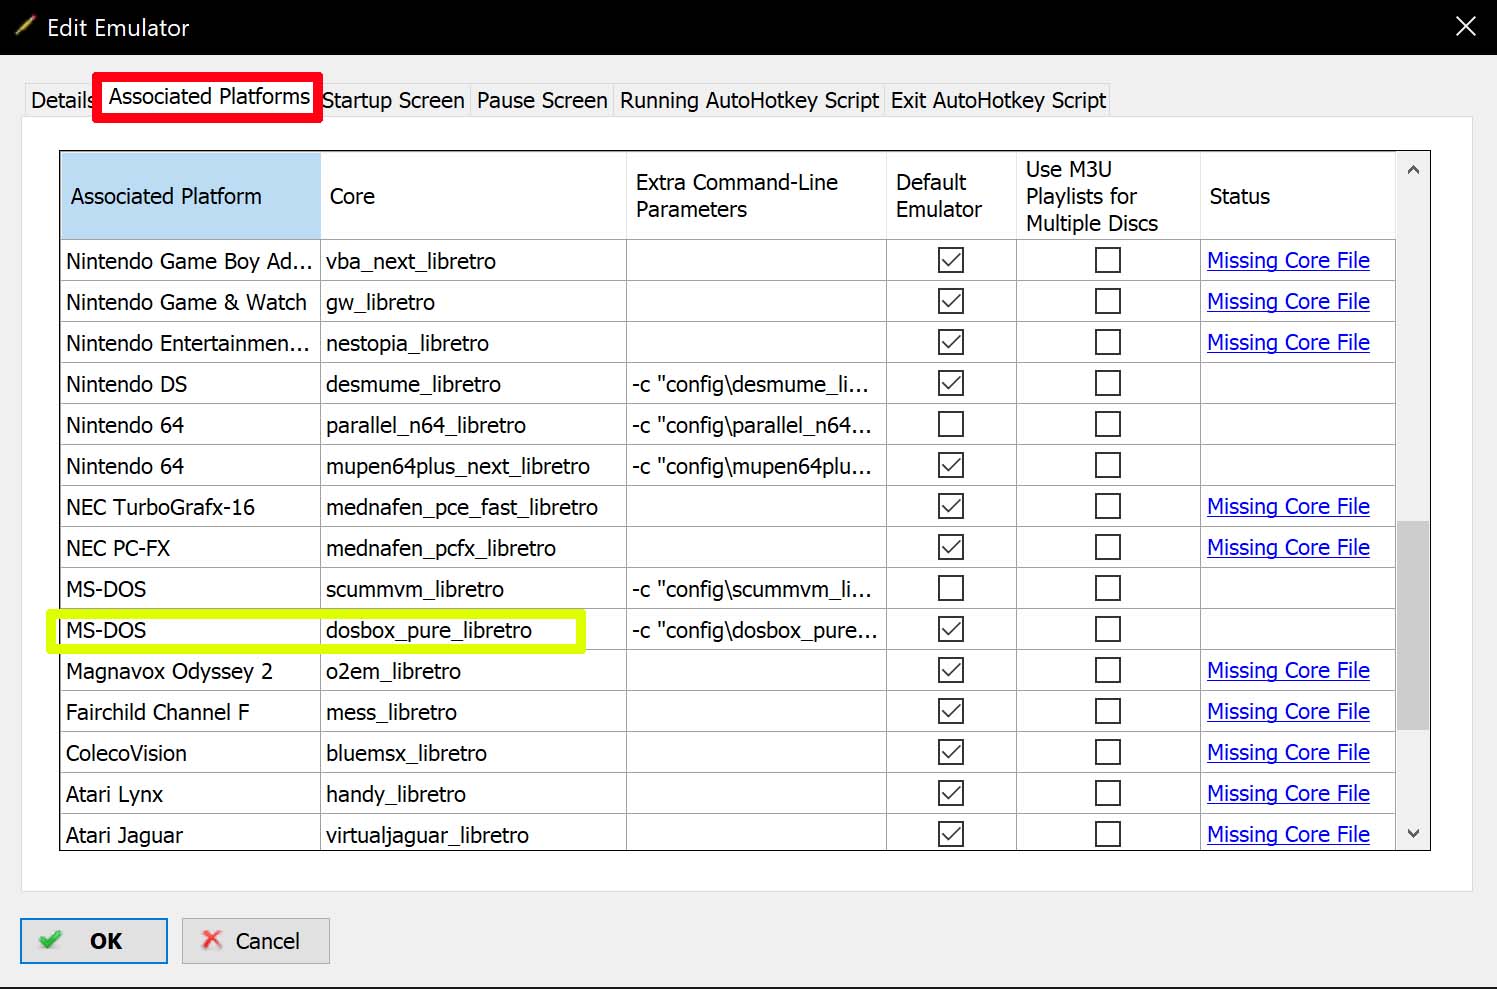Uncheck Default Emulator for nestopia_libretro row
This screenshot has height=989, width=1497.
951,342
